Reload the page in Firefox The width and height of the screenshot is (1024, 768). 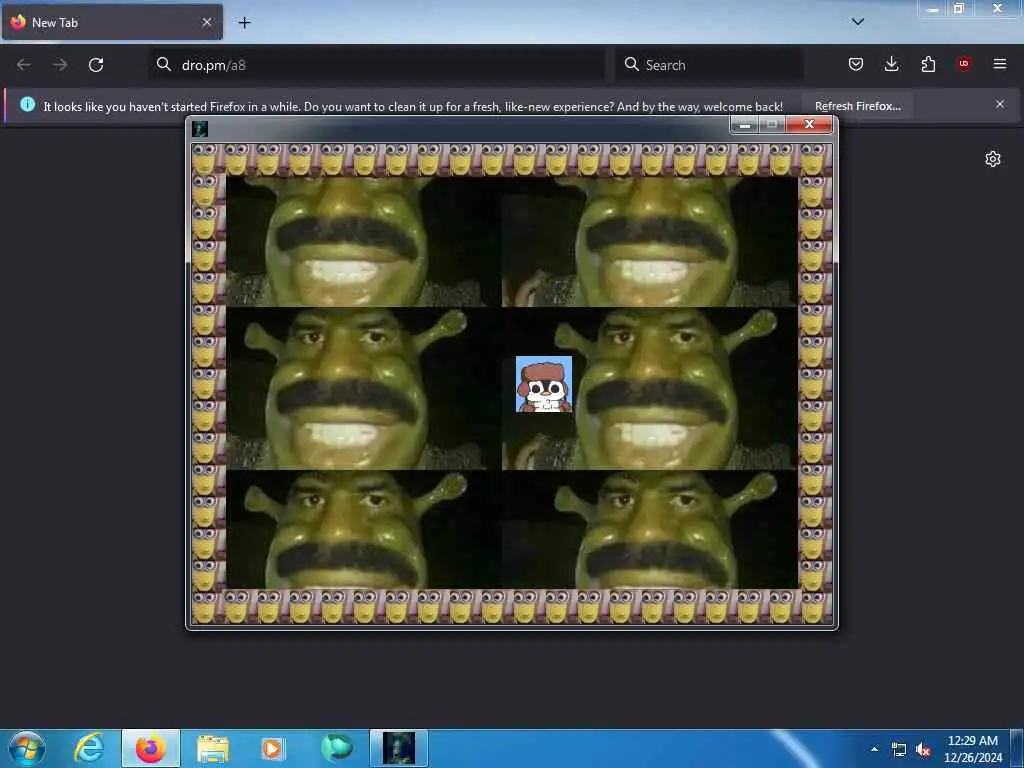tap(96, 65)
